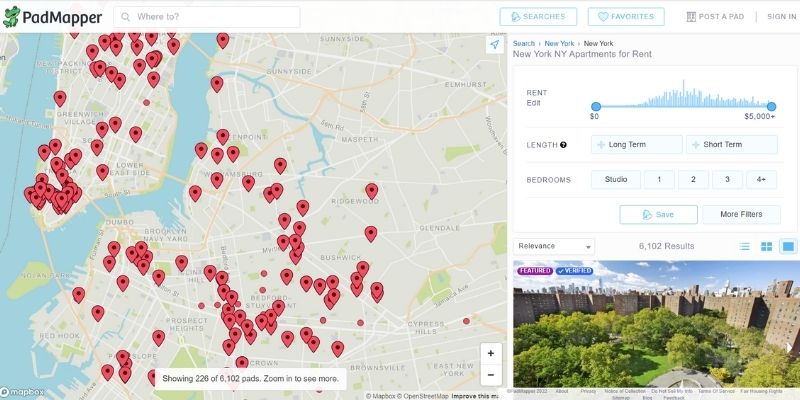Image resolution: width=800 pixels, height=400 pixels.
Task: Click the Sign In link
Action: [781, 17]
